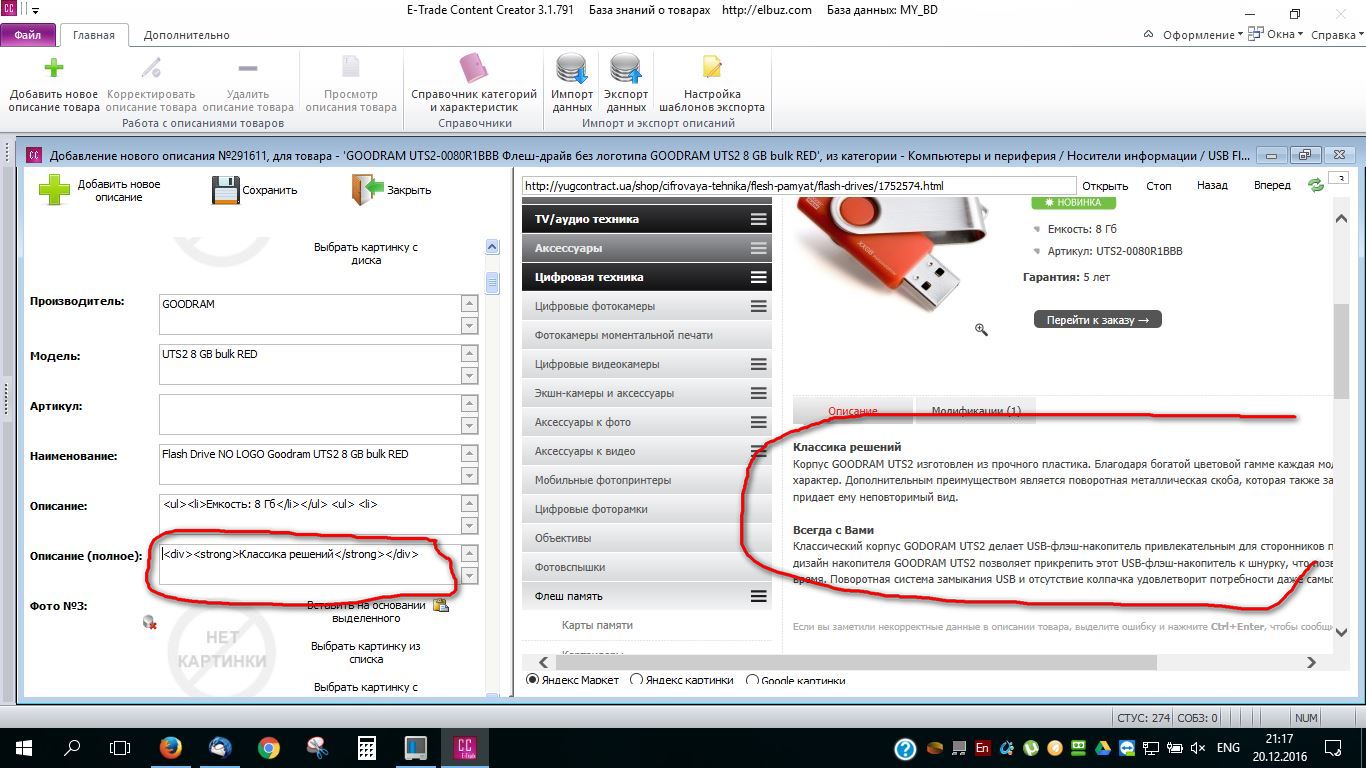
Task: Click the Google Drive tray icon
Action: (x=1103, y=747)
